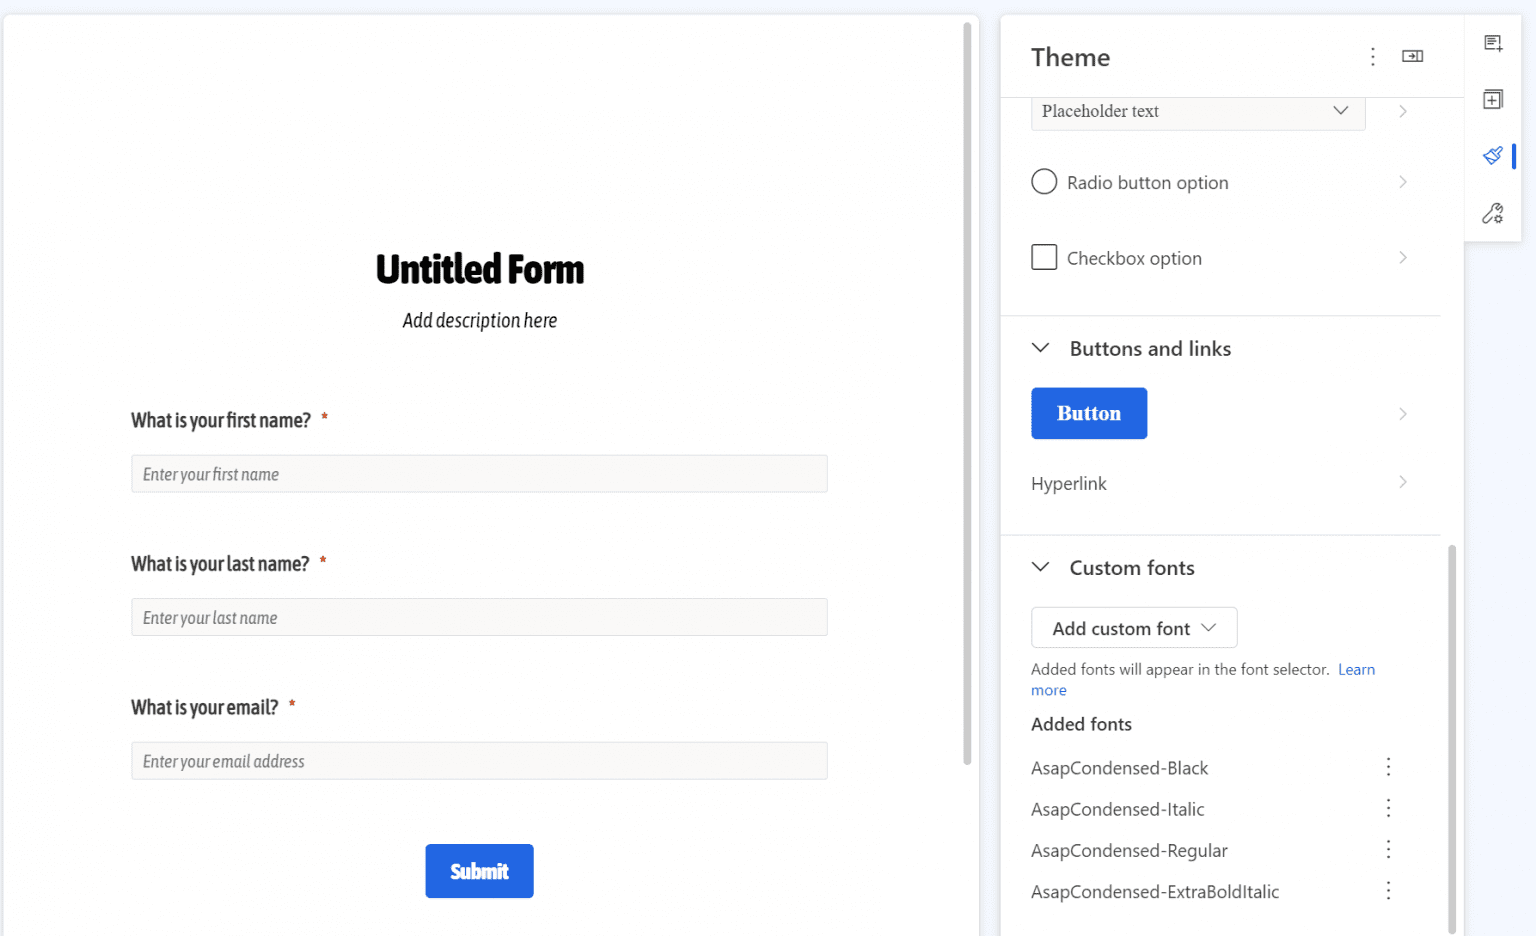Collapse the Custom fonts section
Image resolution: width=1536 pixels, height=936 pixels.
(x=1040, y=567)
